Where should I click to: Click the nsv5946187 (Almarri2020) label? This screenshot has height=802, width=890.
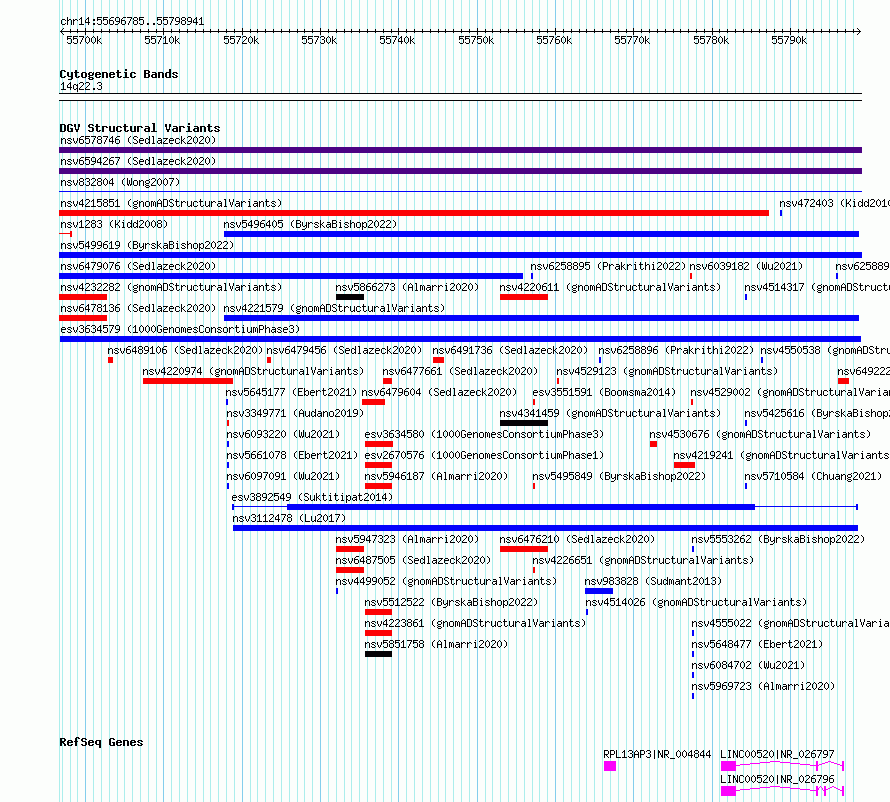coord(436,476)
